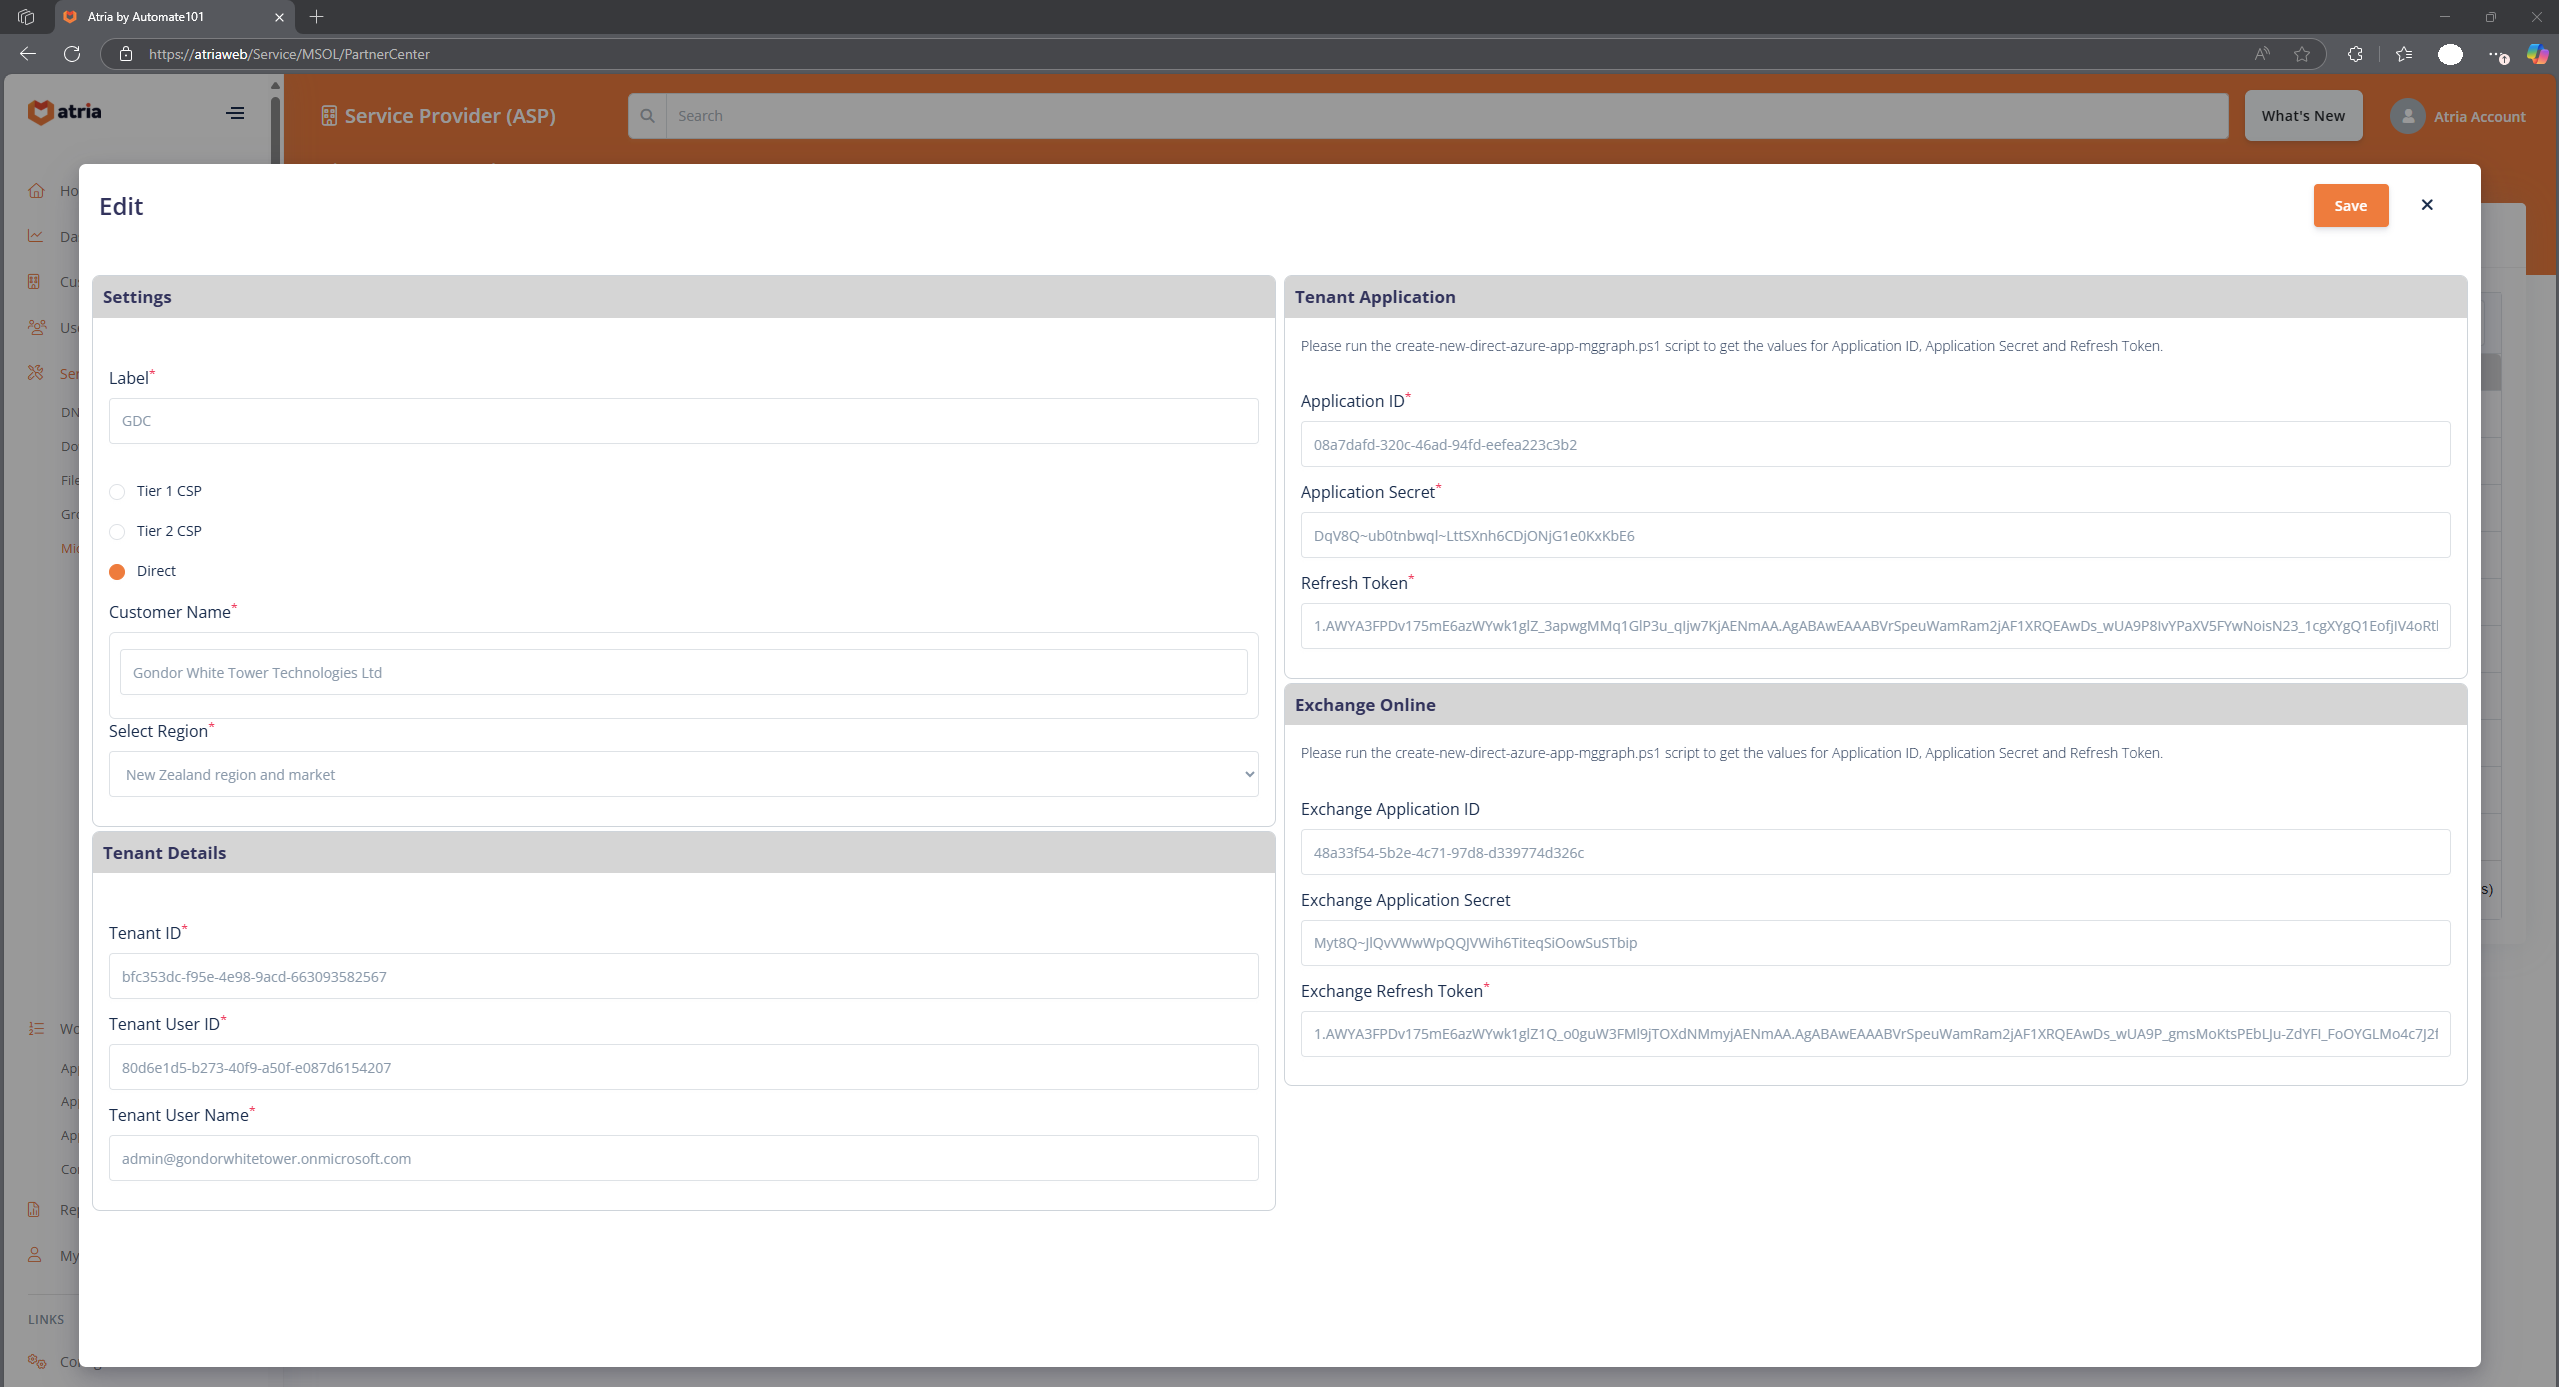
Task: Open browser extensions puzzle icon
Action: pos(2355,54)
